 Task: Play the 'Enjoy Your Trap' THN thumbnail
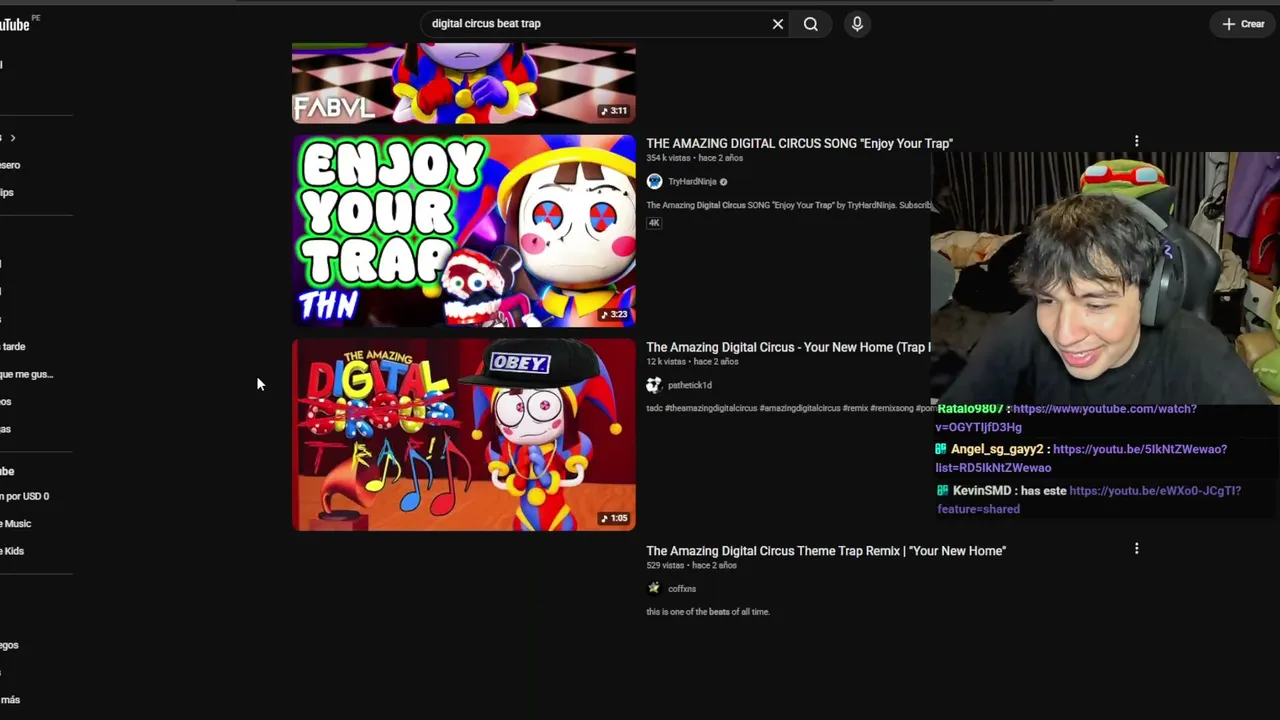[464, 231]
